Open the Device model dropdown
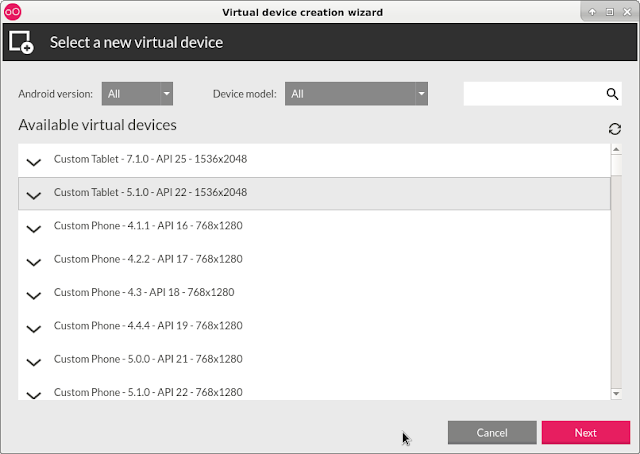This screenshot has height=454, width=640. point(356,94)
